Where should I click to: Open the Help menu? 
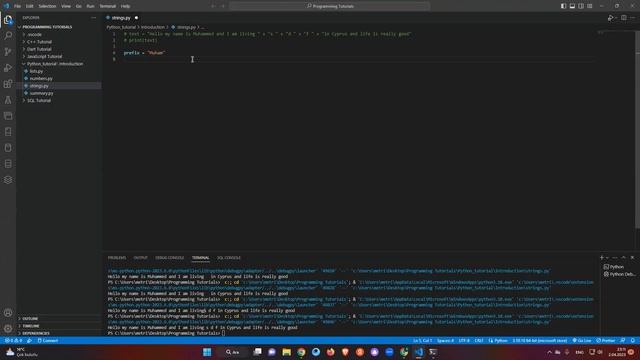(125, 6)
